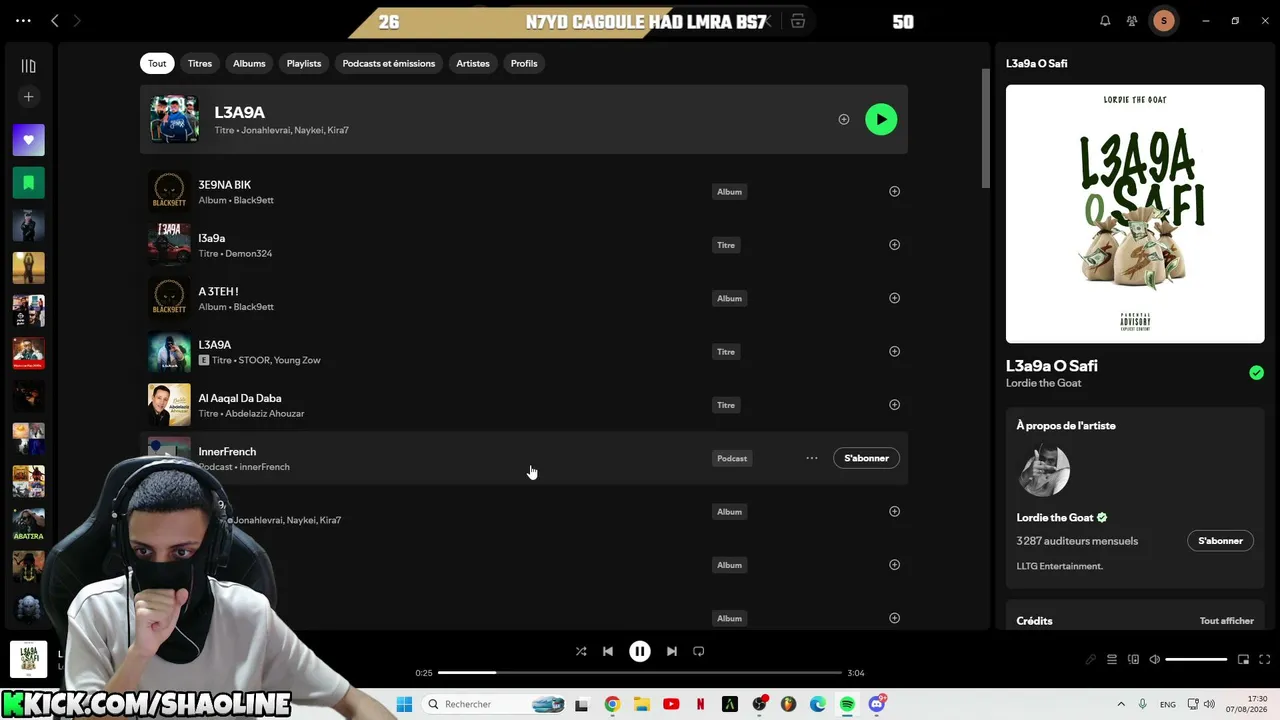Screen dimensions: 1280x720
Task: Open the library panel icon in sidebar
Action: pyautogui.click(x=28, y=66)
